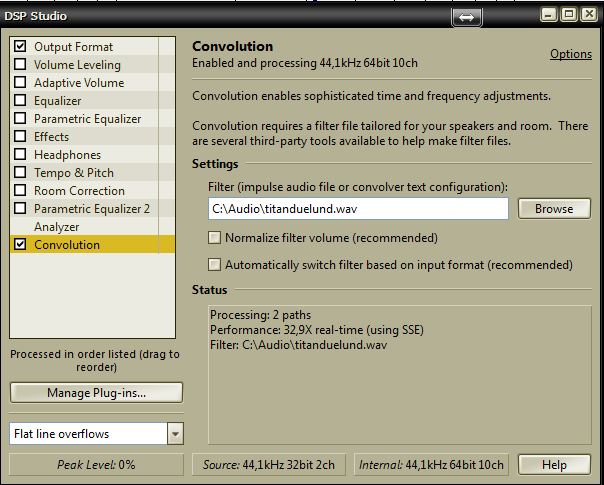604x485 pixels.
Task: Close the DSP Studio window
Action: [x=589, y=15]
